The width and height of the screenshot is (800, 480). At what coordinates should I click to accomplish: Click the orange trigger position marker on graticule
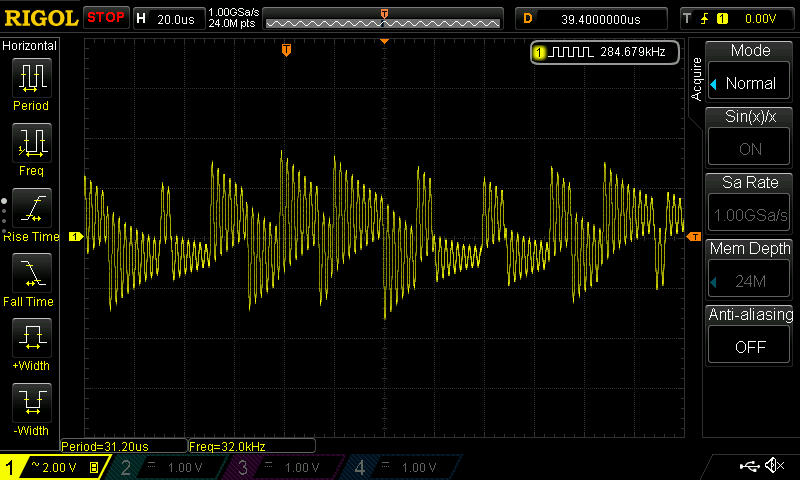286,49
